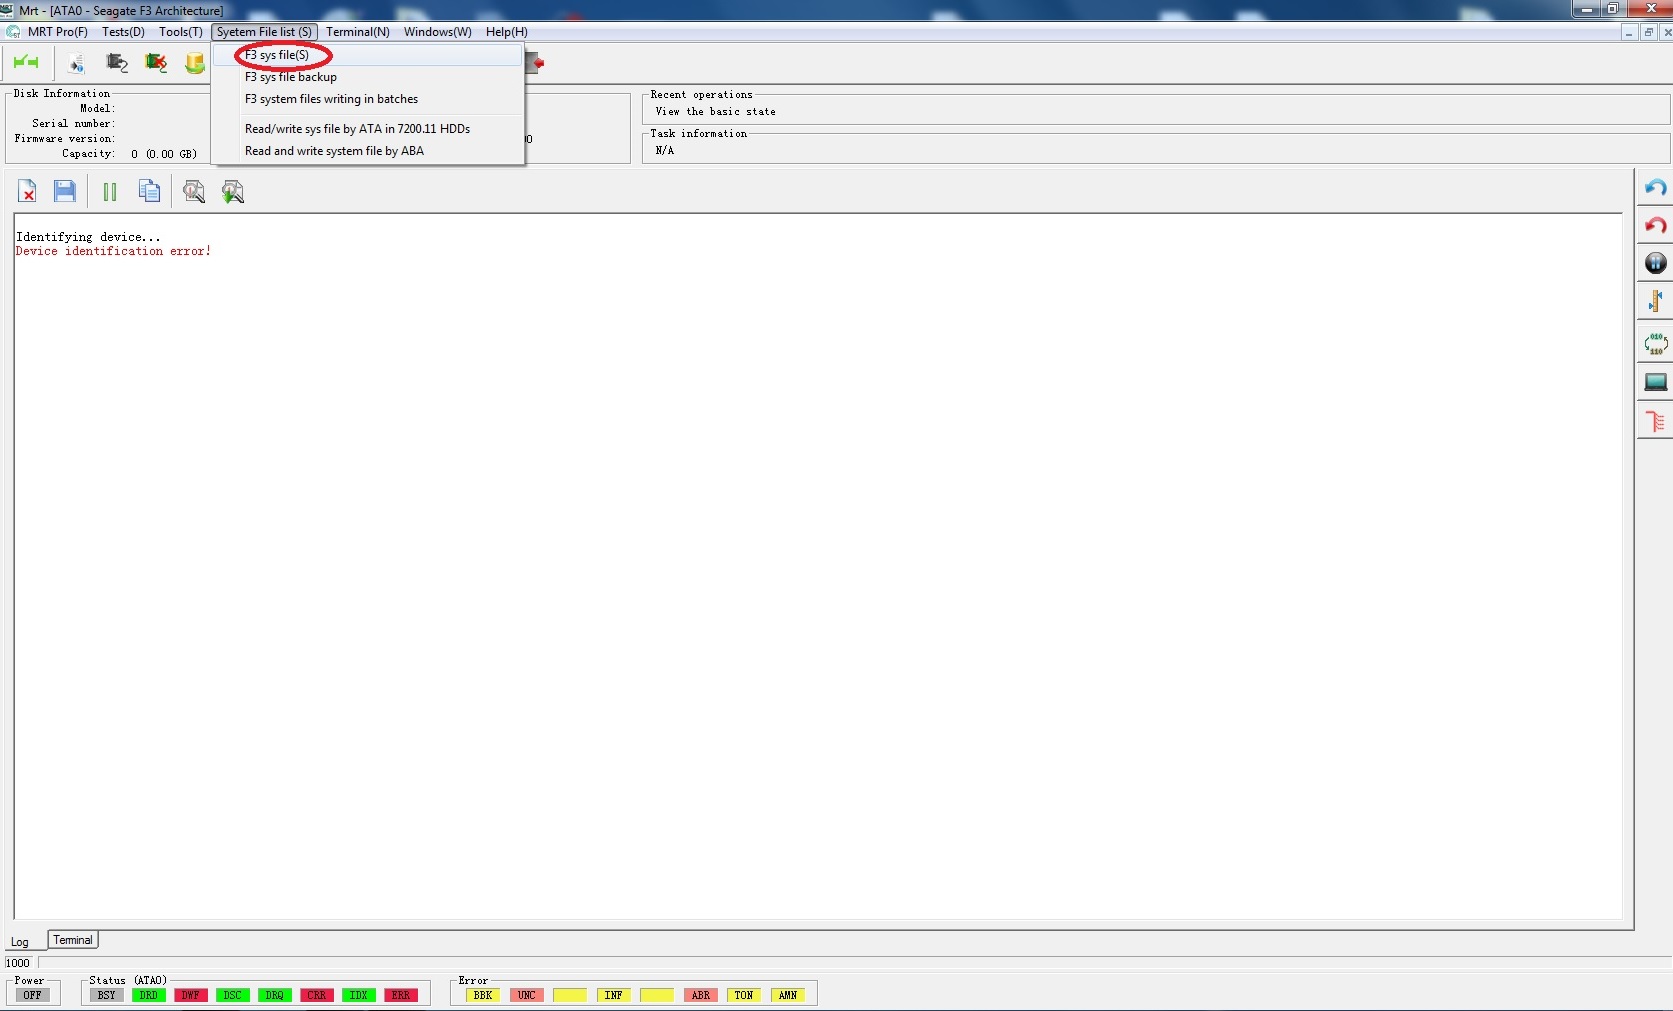Click the laptop terminal sidebar icon
The image size is (1673, 1011).
click(x=1656, y=382)
